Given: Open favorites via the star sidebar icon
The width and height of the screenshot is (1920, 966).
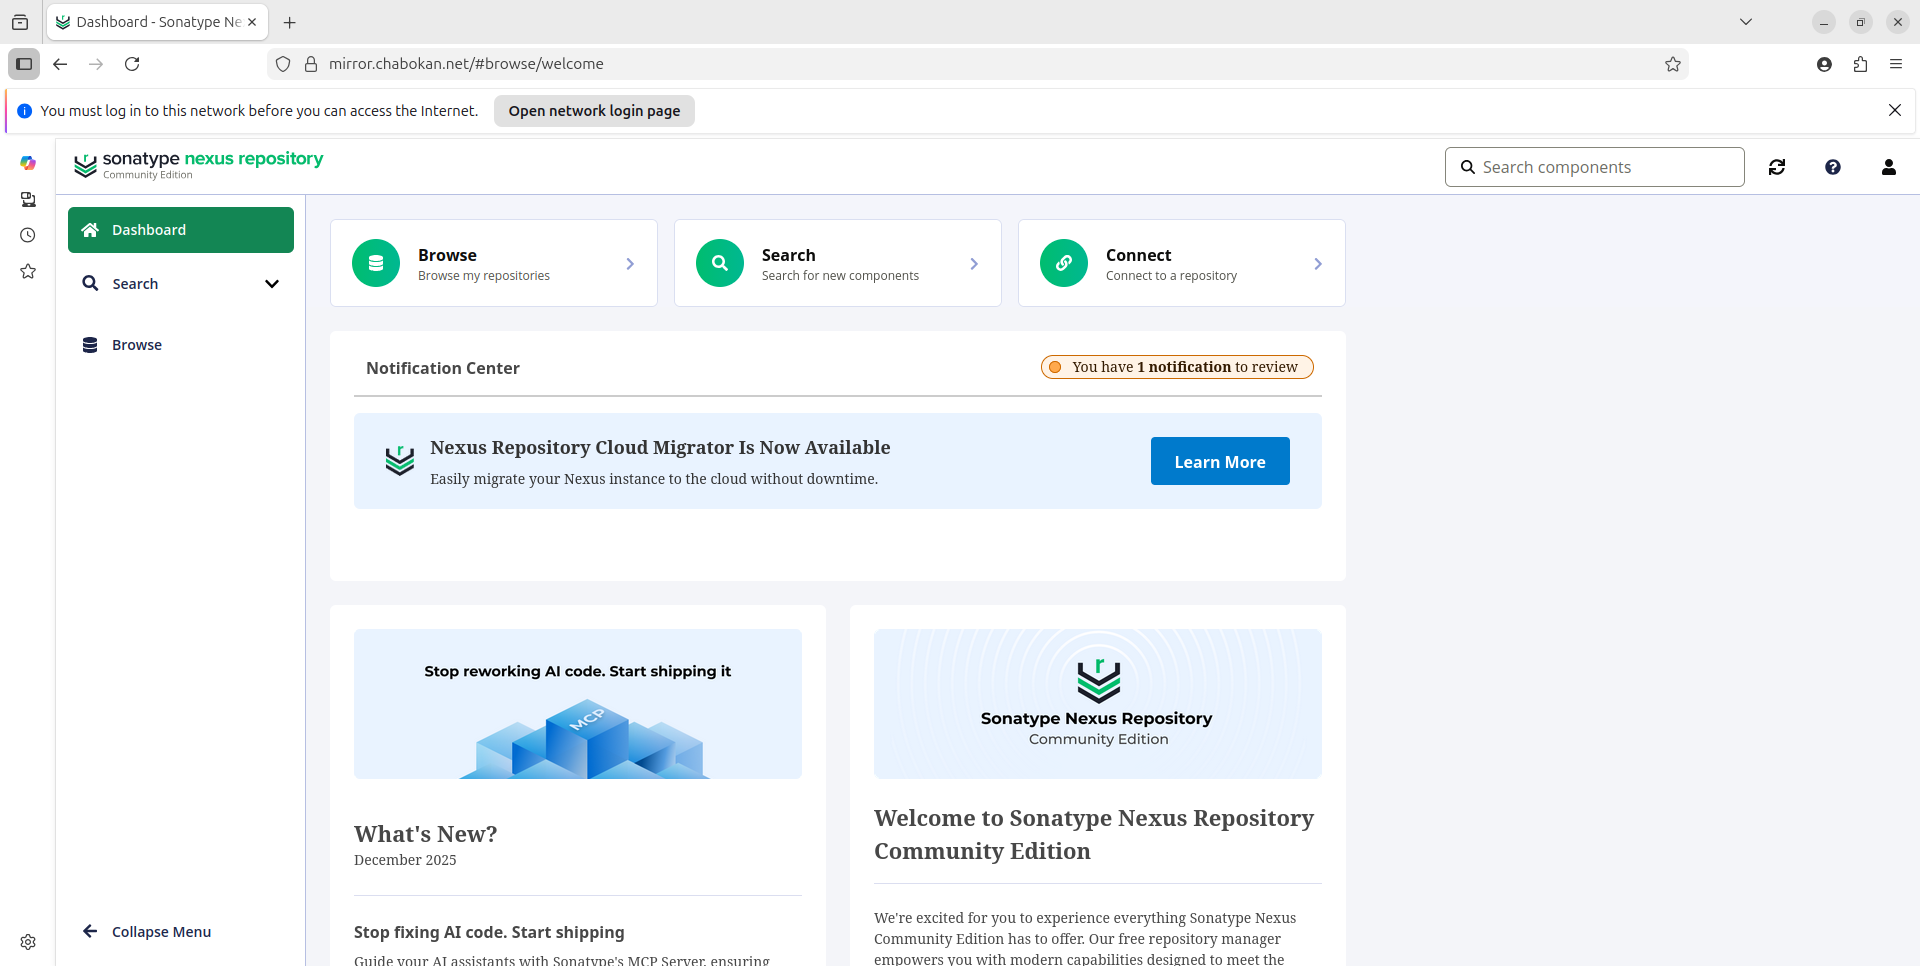Looking at the screenshot, I should 27,271.
